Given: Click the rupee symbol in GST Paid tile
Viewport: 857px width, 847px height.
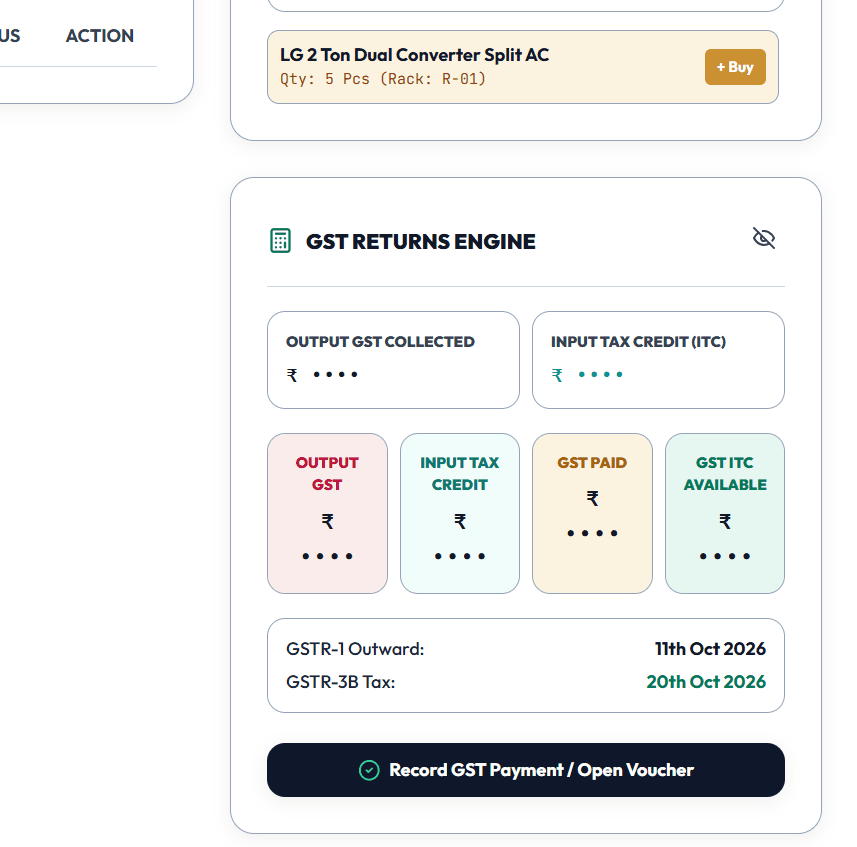Looking at the screenshot, I should (x=592, y=498).
